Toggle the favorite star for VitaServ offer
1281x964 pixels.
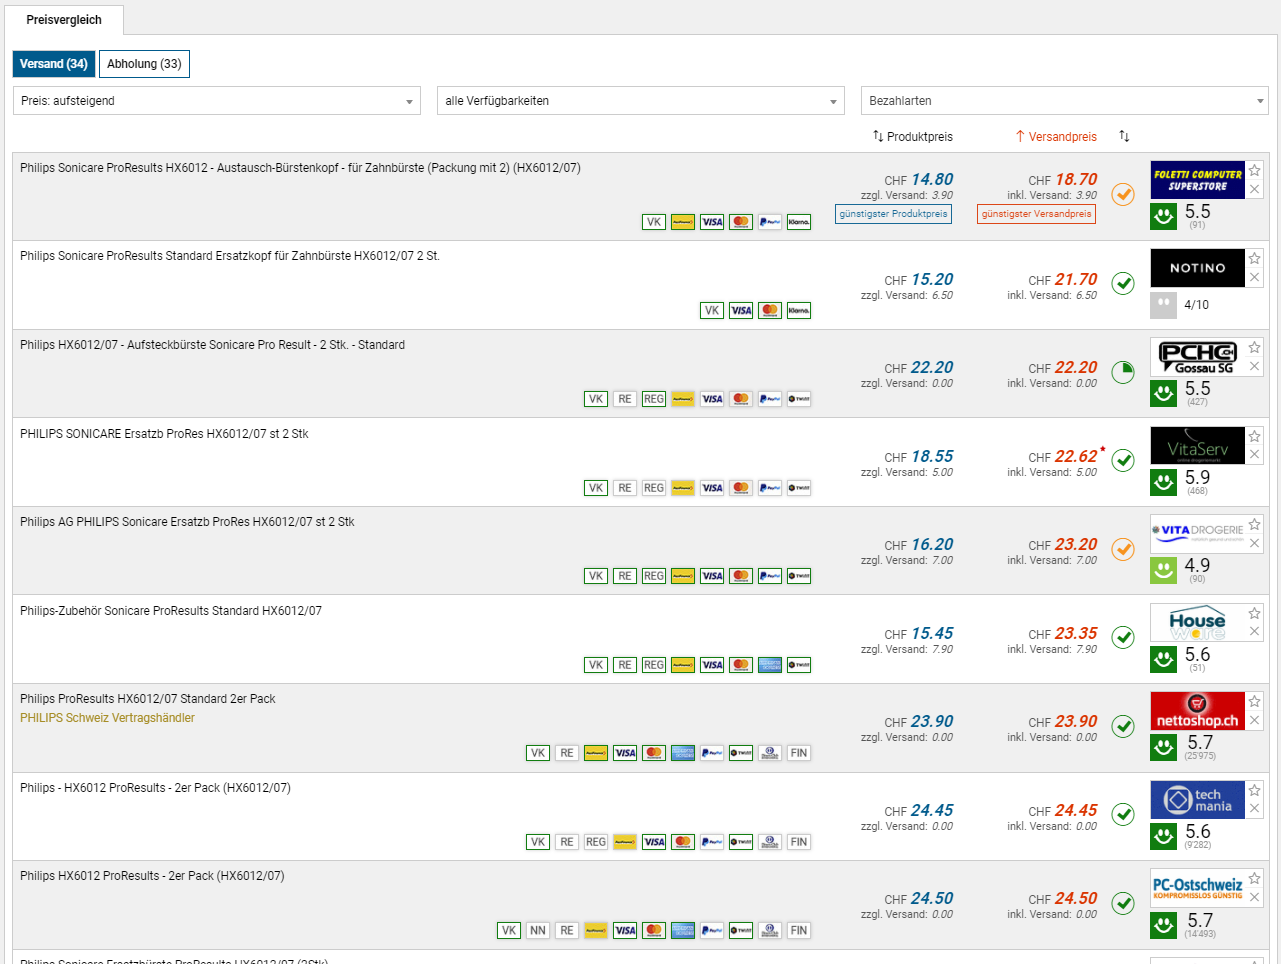(x=1254, y=436)
